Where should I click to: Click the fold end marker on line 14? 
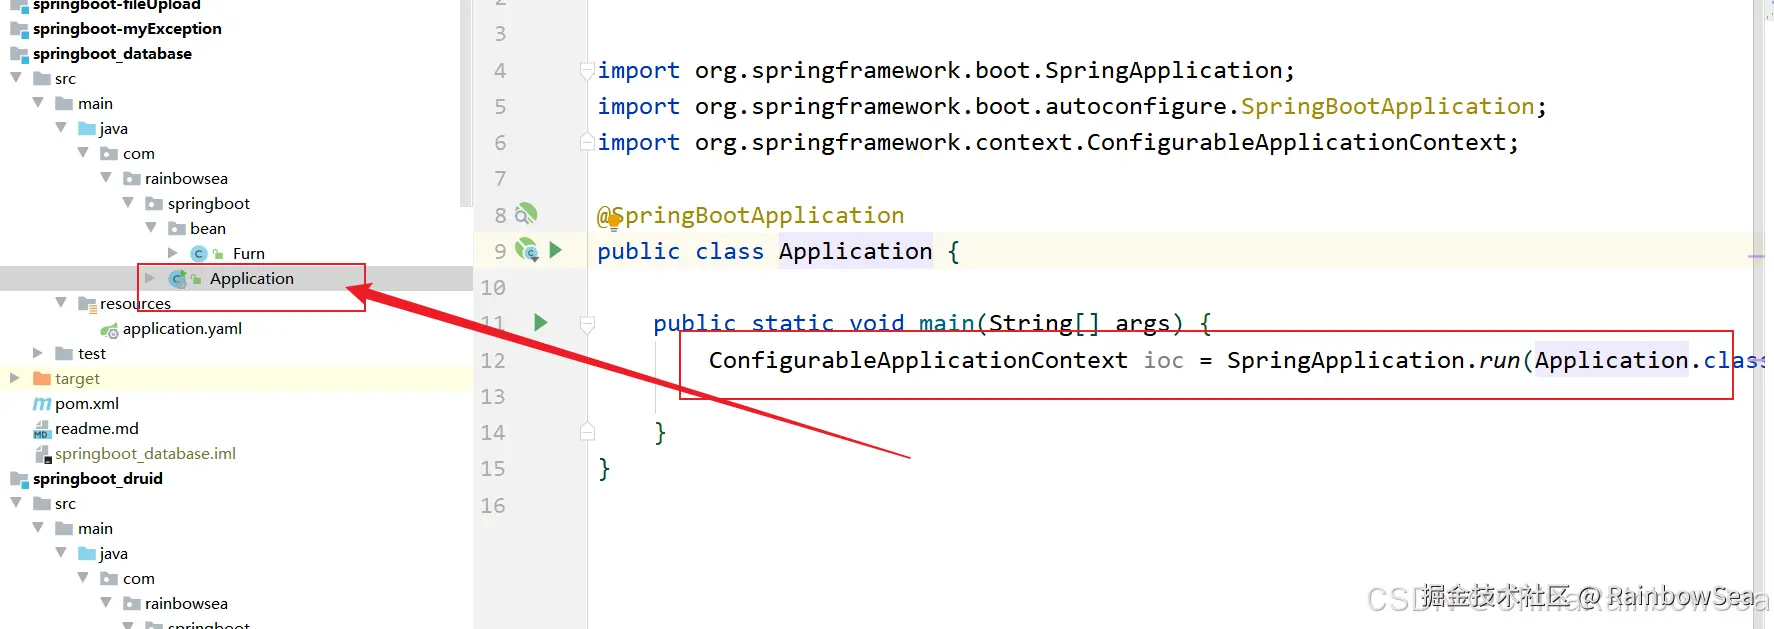coord(587,432)
